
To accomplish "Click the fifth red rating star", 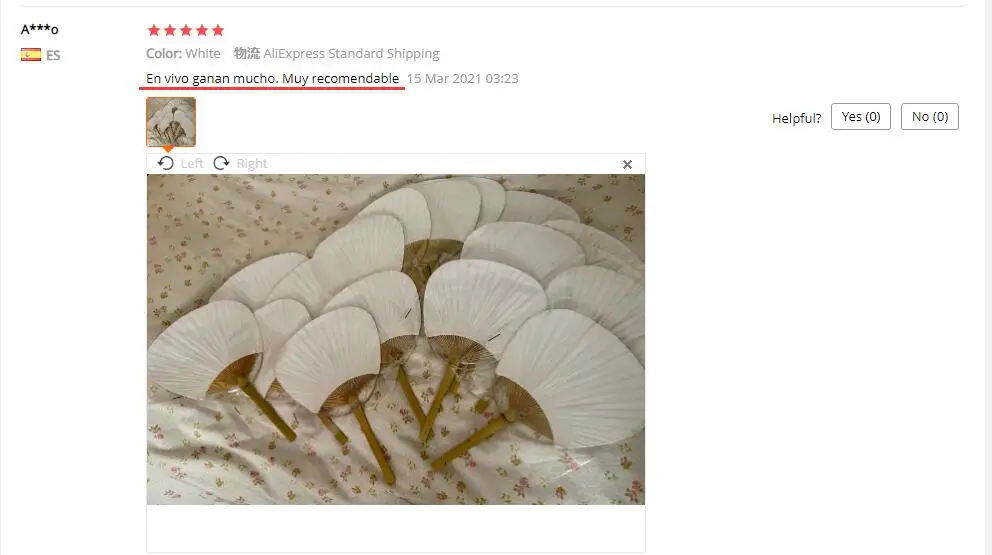I will [218, 30].
